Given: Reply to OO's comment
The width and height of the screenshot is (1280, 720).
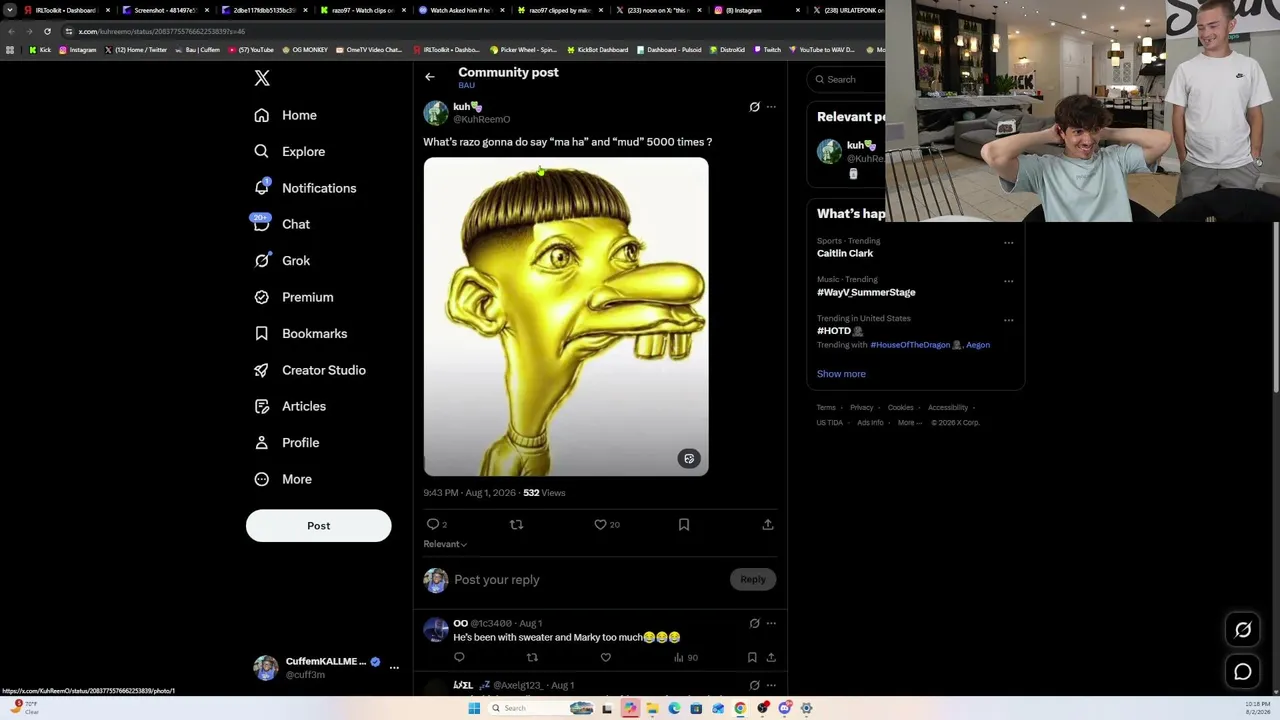Looking at the screenshot, I should (x=459, y=657).
